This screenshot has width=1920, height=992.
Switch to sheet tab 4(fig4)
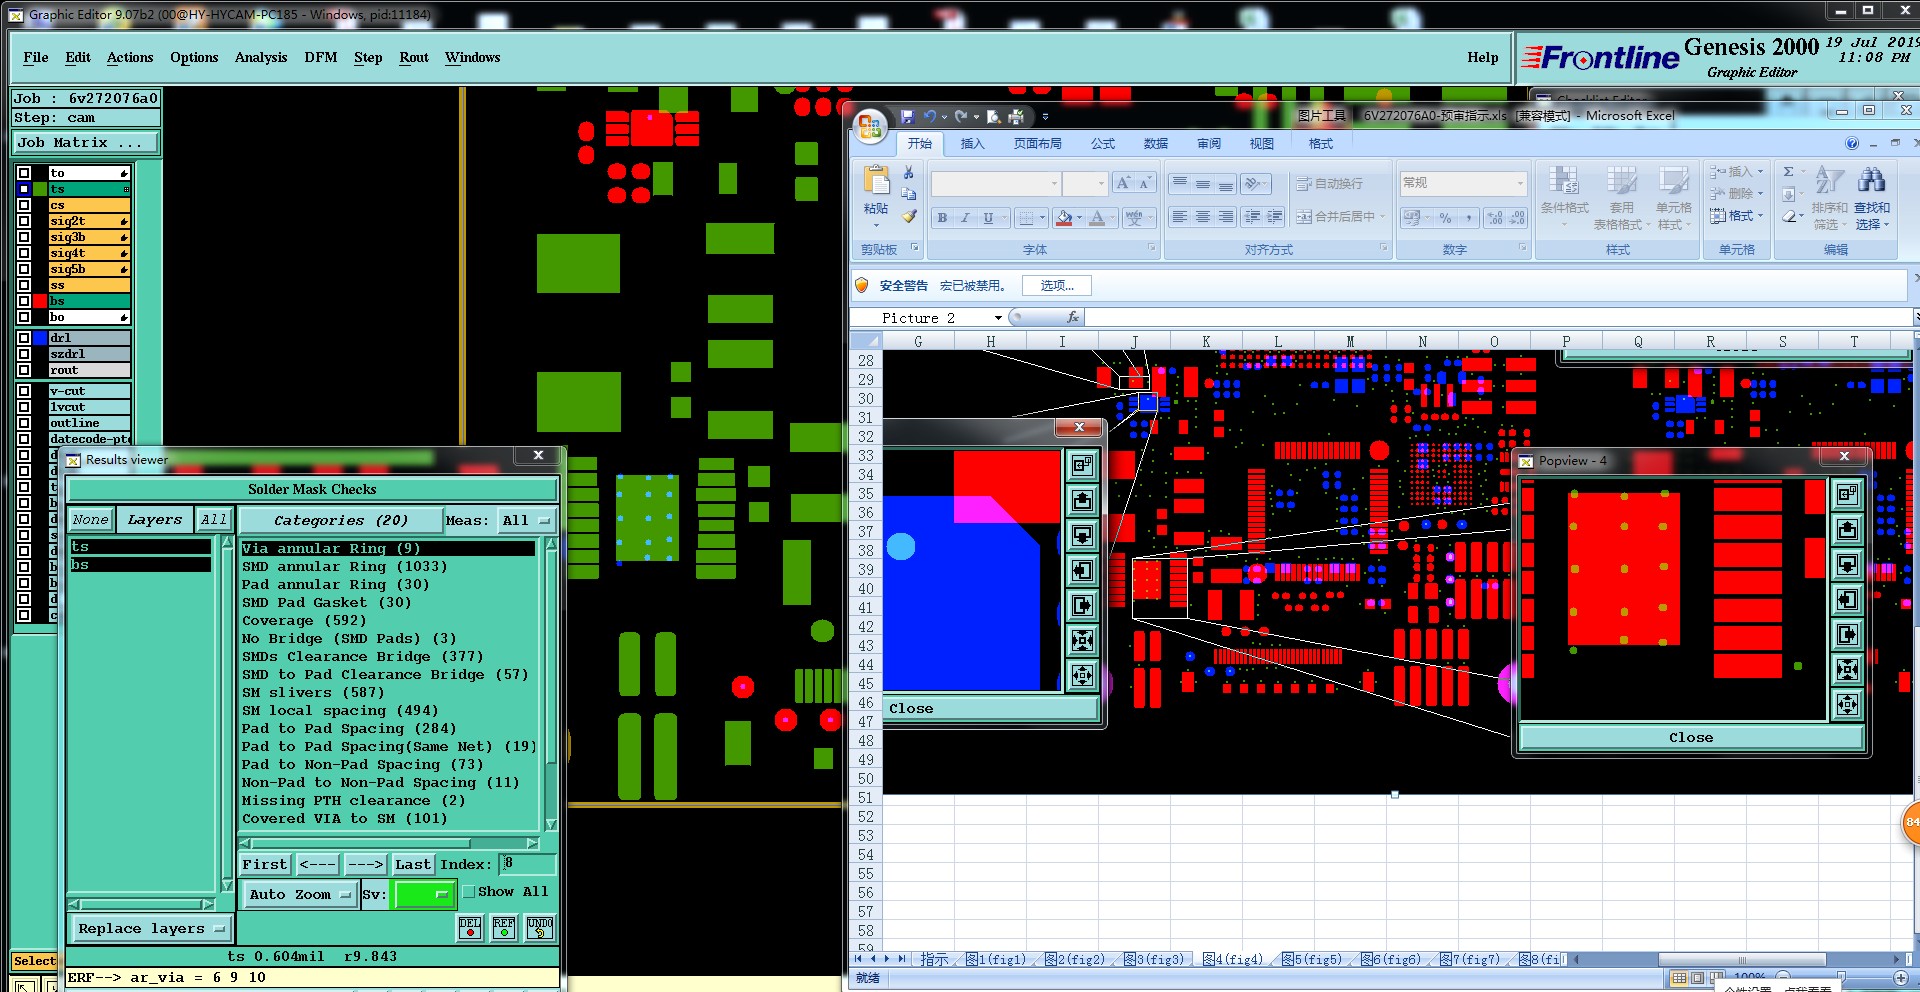[x=1232, y=959]
